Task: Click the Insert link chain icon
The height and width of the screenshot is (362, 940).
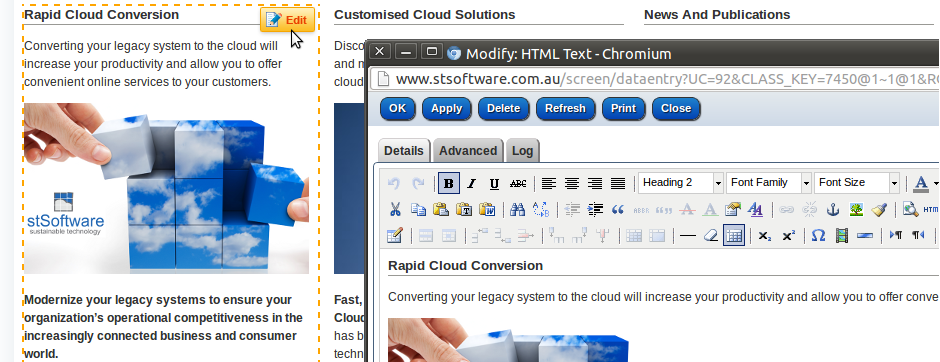Action: point(787,209)
